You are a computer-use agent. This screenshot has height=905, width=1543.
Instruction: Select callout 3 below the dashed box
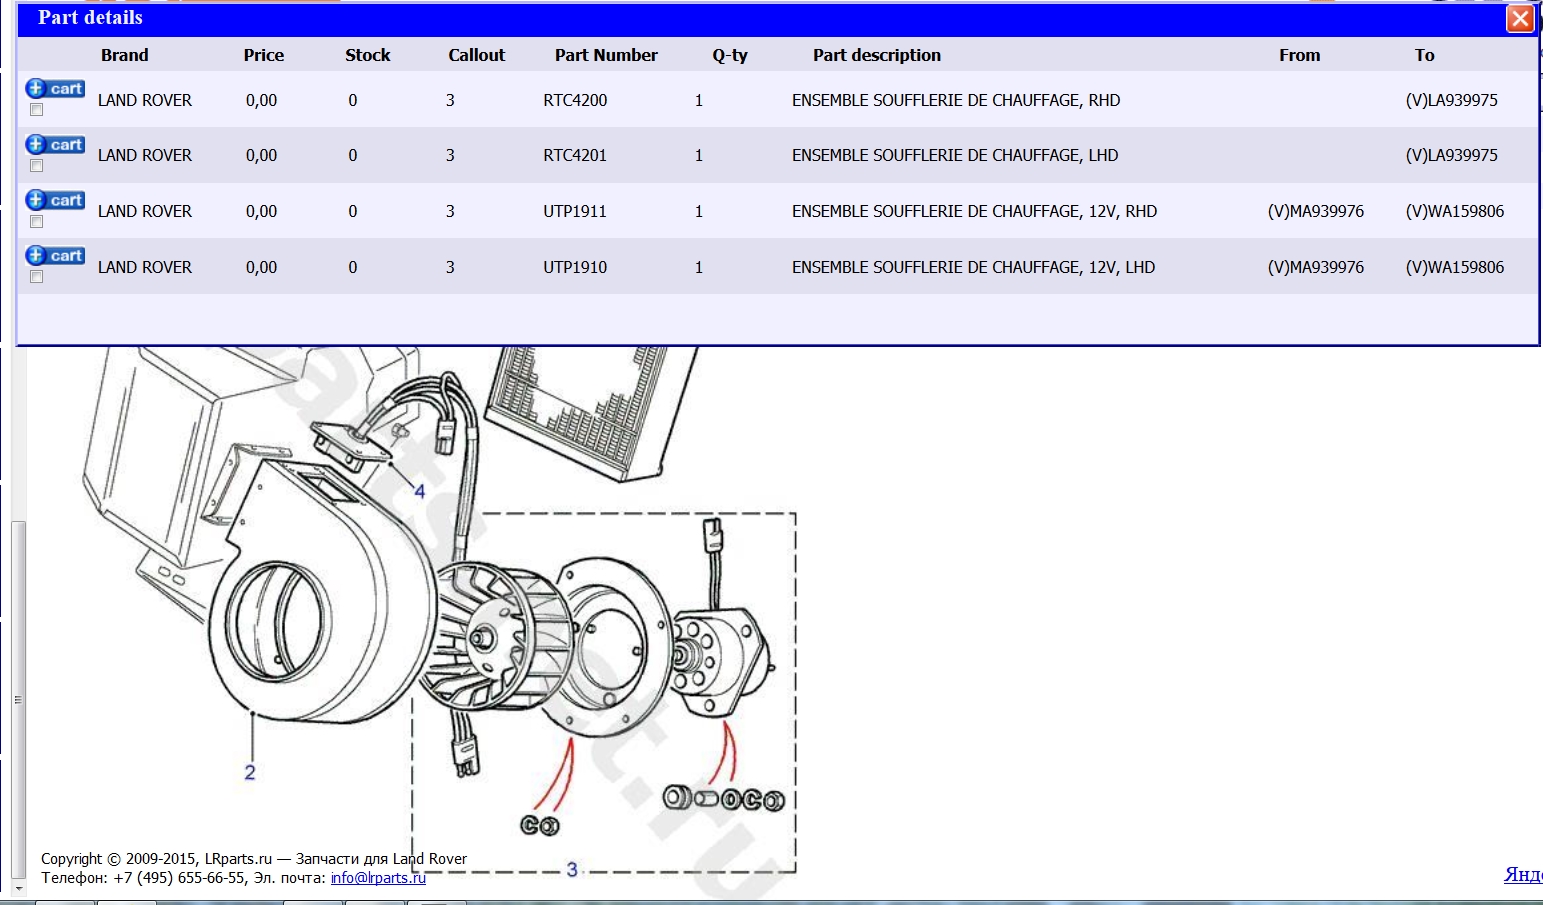(572, 869)
